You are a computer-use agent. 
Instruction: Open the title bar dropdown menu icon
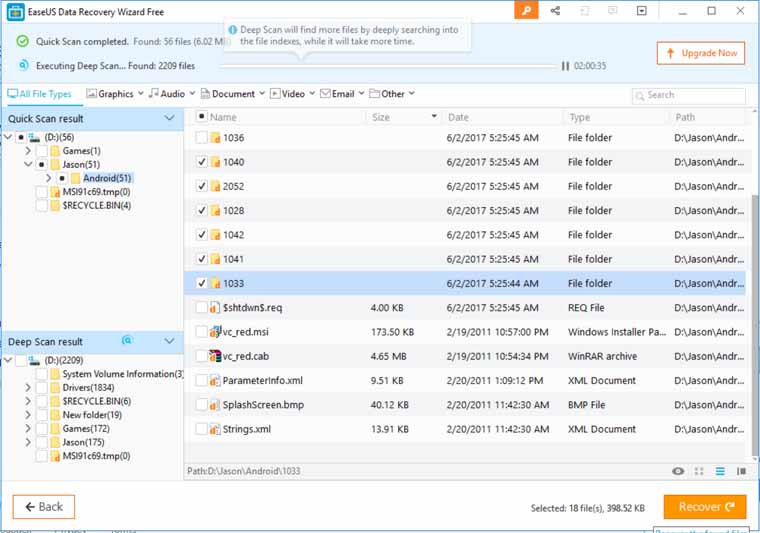[x=641, y=11]
